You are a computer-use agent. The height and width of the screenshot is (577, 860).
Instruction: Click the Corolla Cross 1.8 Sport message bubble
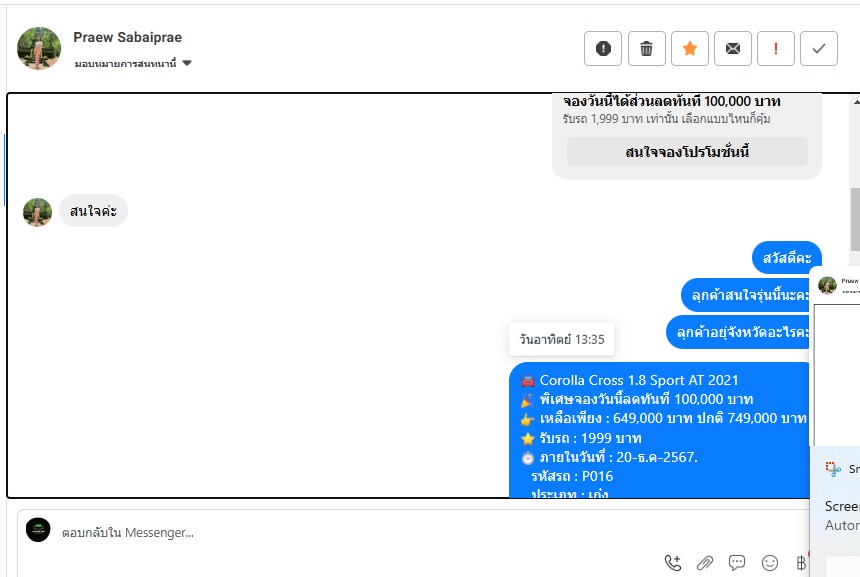[x=660, y=429]
